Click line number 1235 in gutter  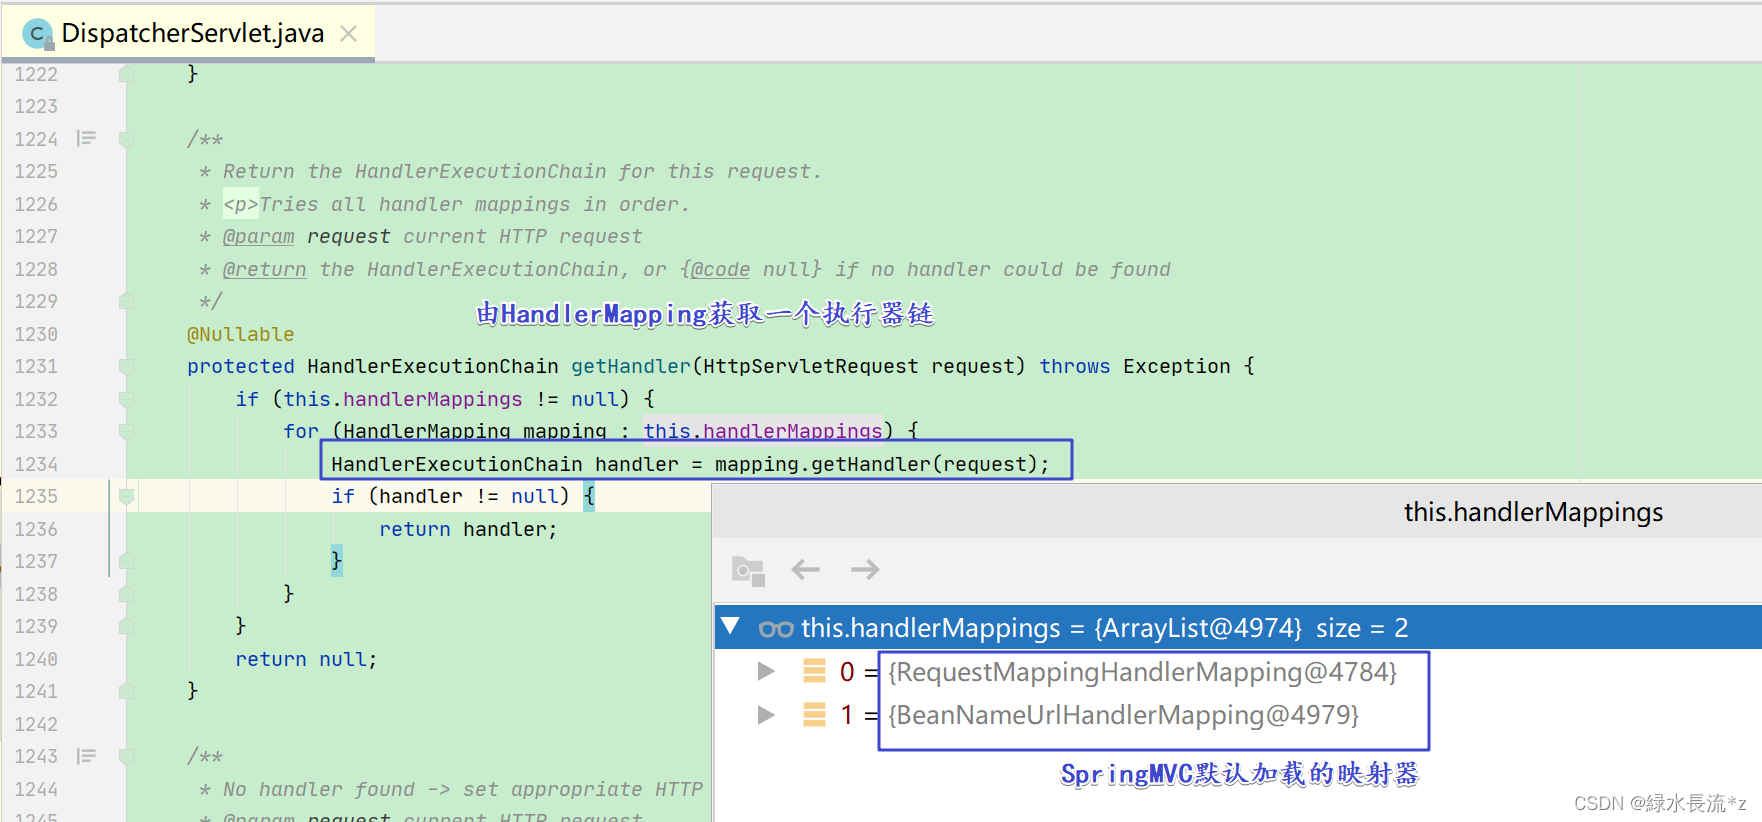pos(36,496)
